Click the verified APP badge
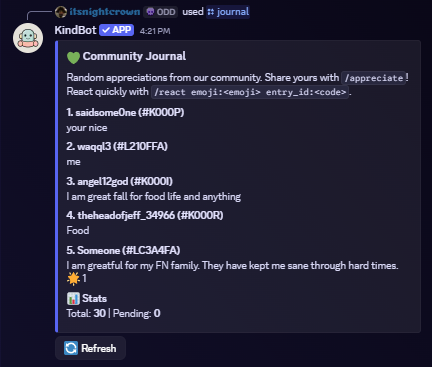This screenshot has width=432, height=367. tap(117, 30)
